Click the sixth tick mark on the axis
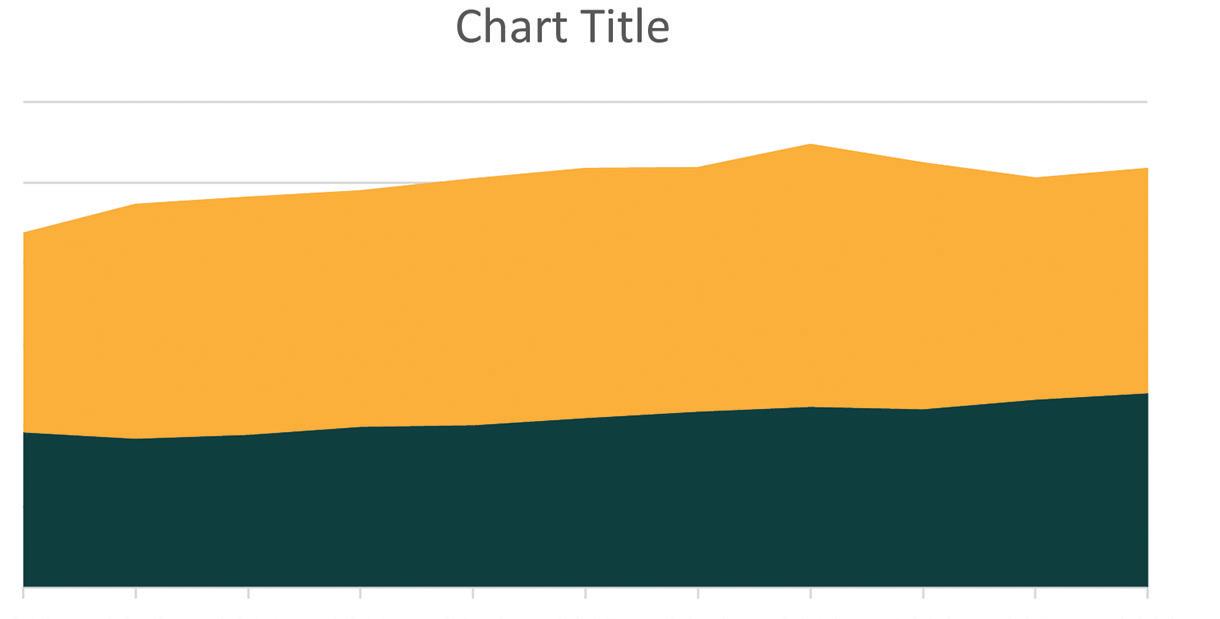Viewport: 1220px width, 619px height. [585, 593]
